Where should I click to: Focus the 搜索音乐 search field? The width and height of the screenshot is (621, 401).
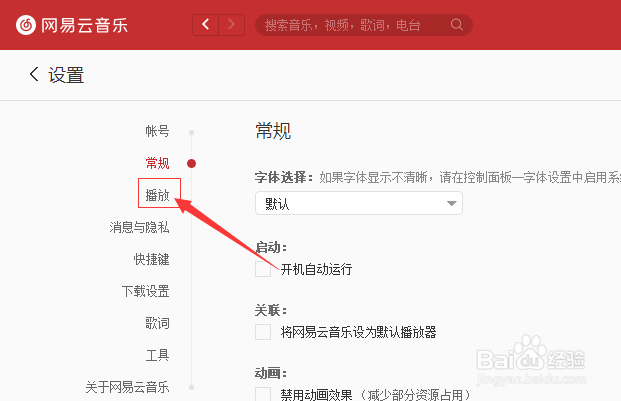tap(364, 25)
